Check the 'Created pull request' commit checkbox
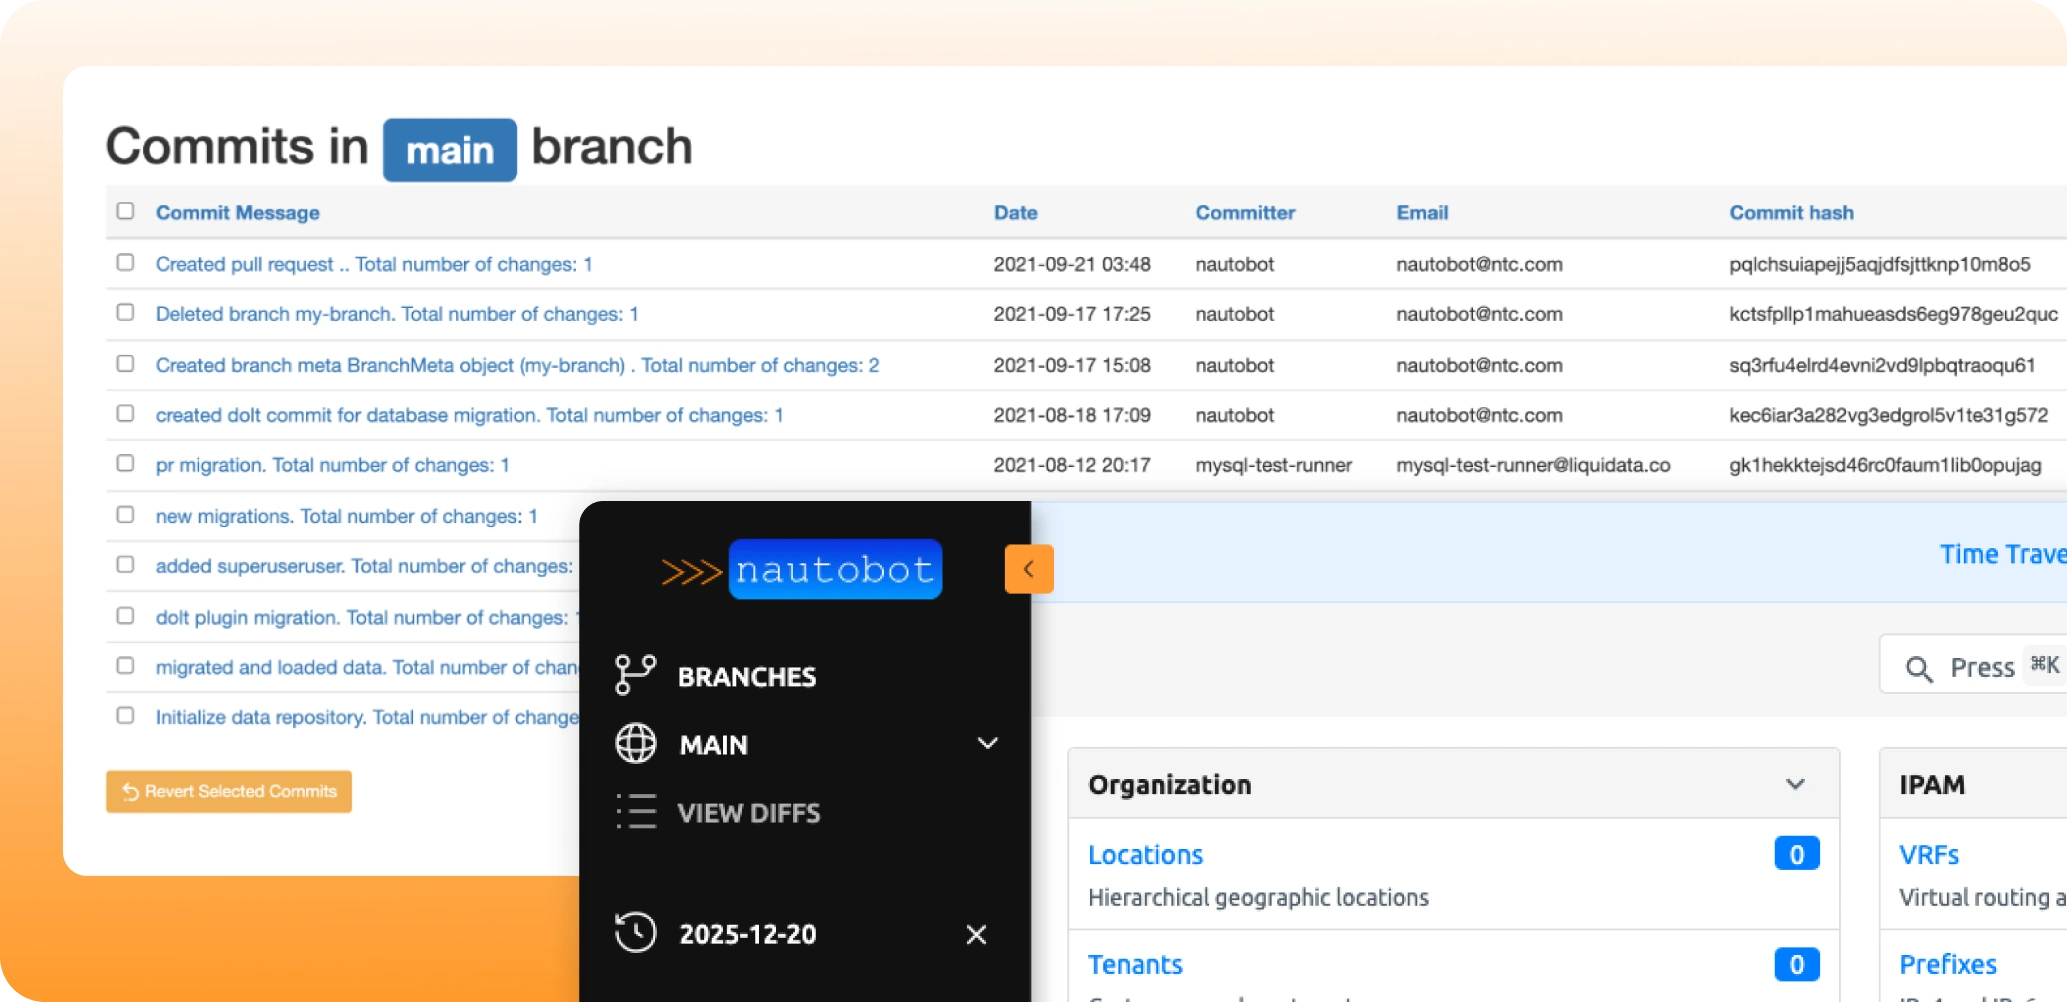 (x=125, y=262)
